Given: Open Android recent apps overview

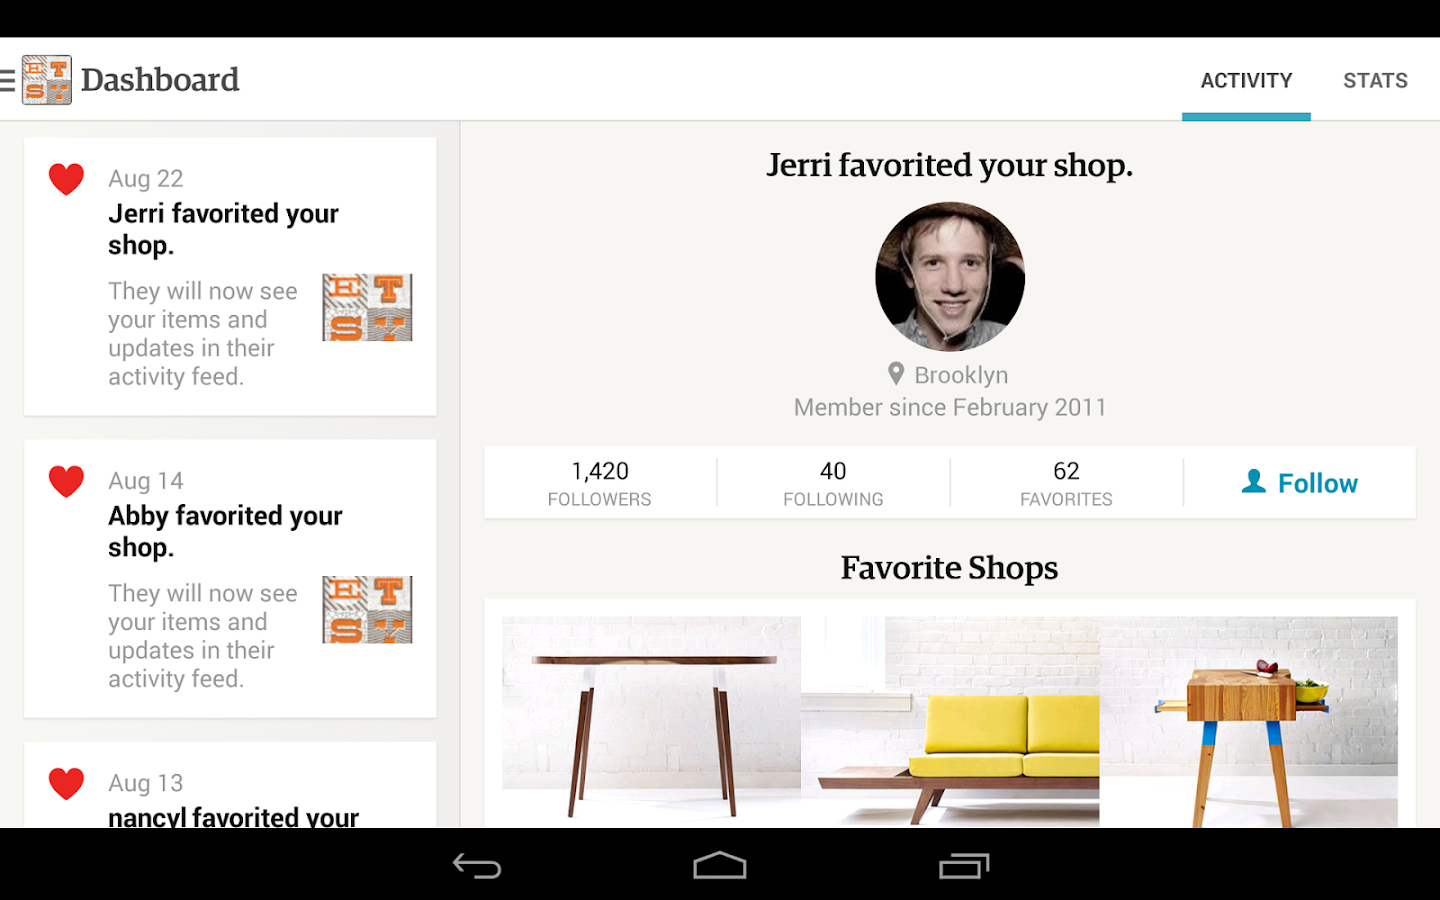Looking at the screenshot, I should (964, 865).
